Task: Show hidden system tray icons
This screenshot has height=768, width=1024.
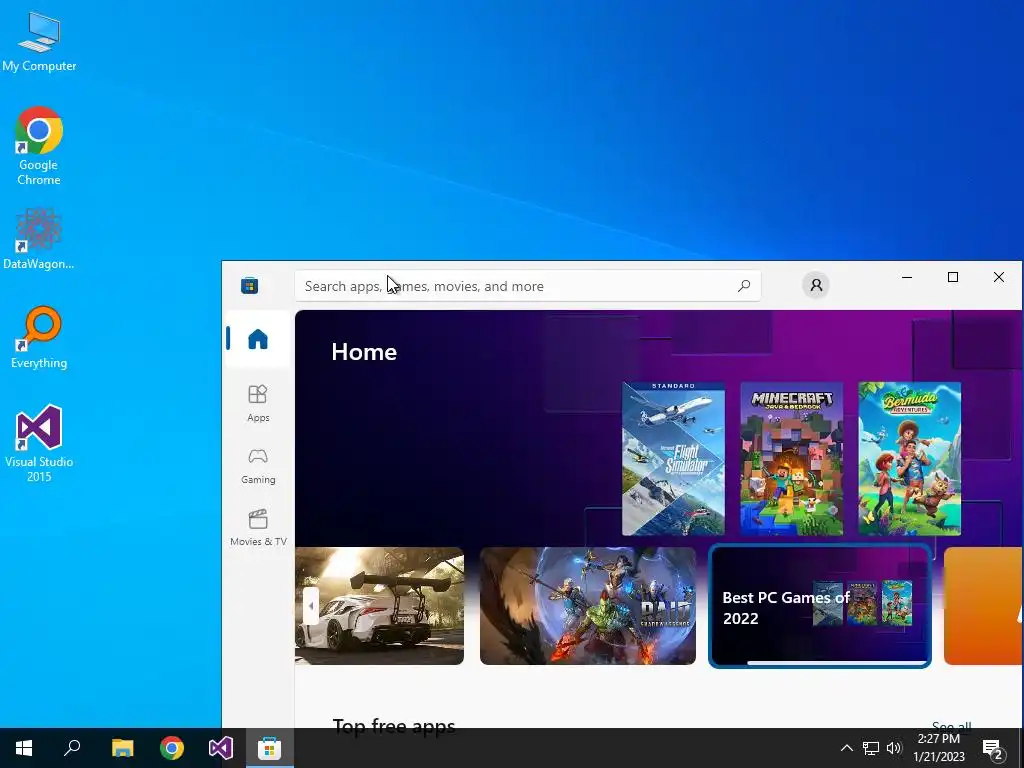Action: (846, 748)
